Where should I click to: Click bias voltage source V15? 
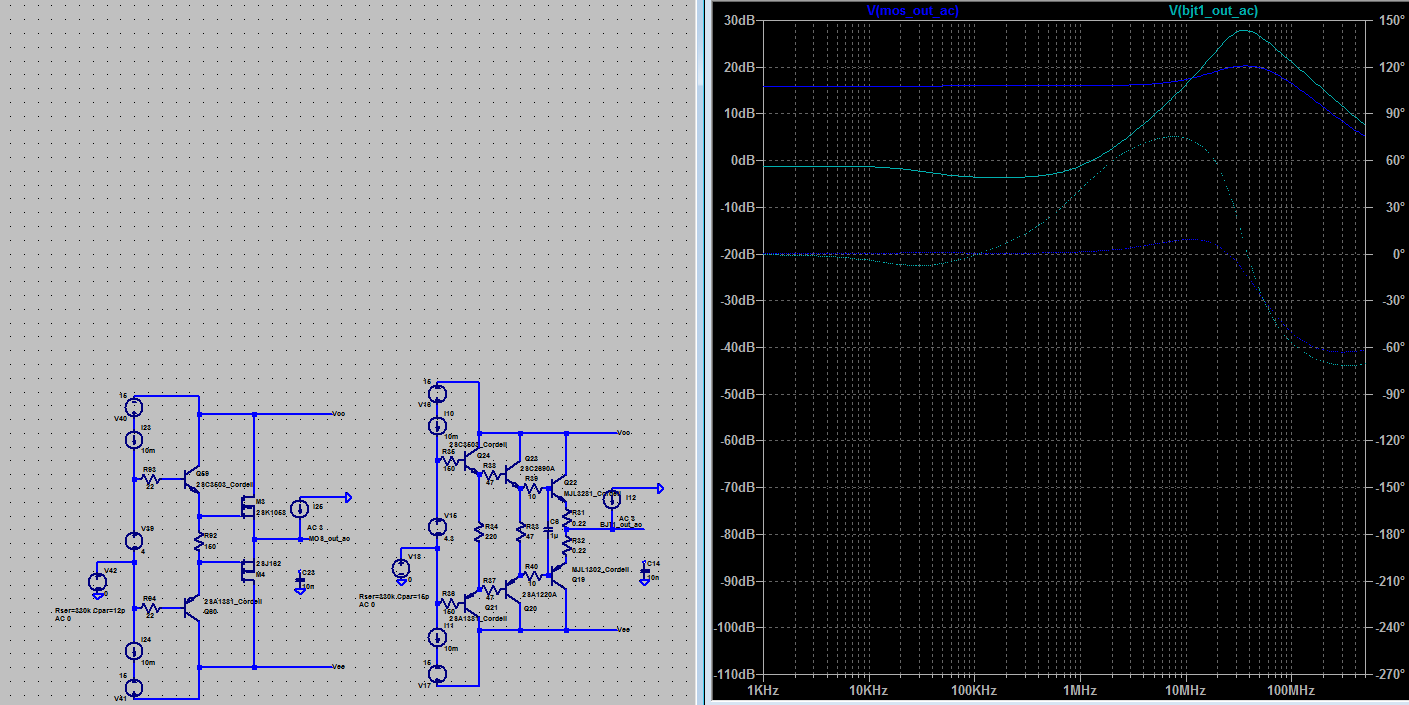coord(438,527)
